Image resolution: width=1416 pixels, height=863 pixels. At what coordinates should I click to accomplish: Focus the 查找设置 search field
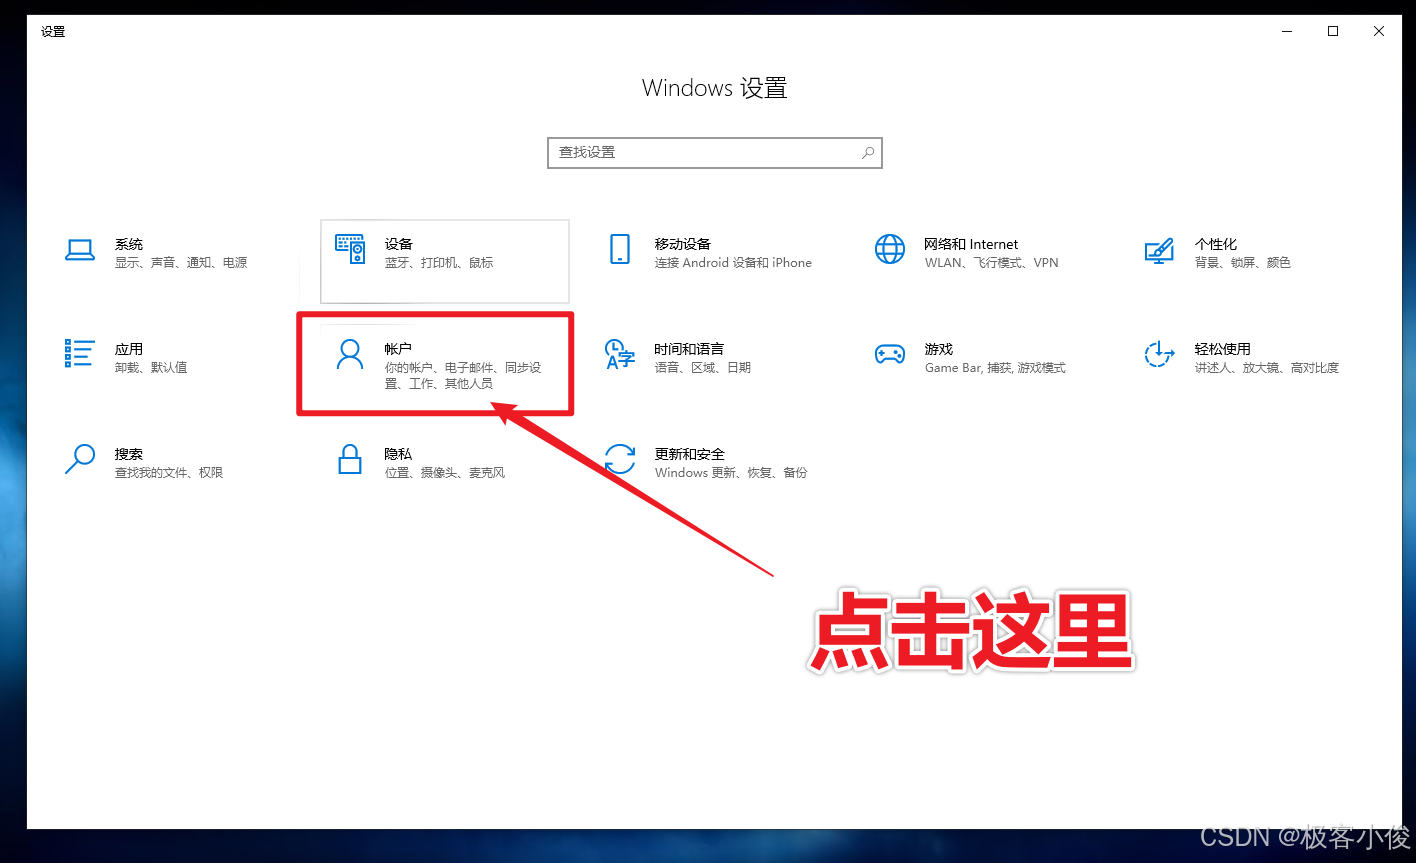tap(715, 153)
